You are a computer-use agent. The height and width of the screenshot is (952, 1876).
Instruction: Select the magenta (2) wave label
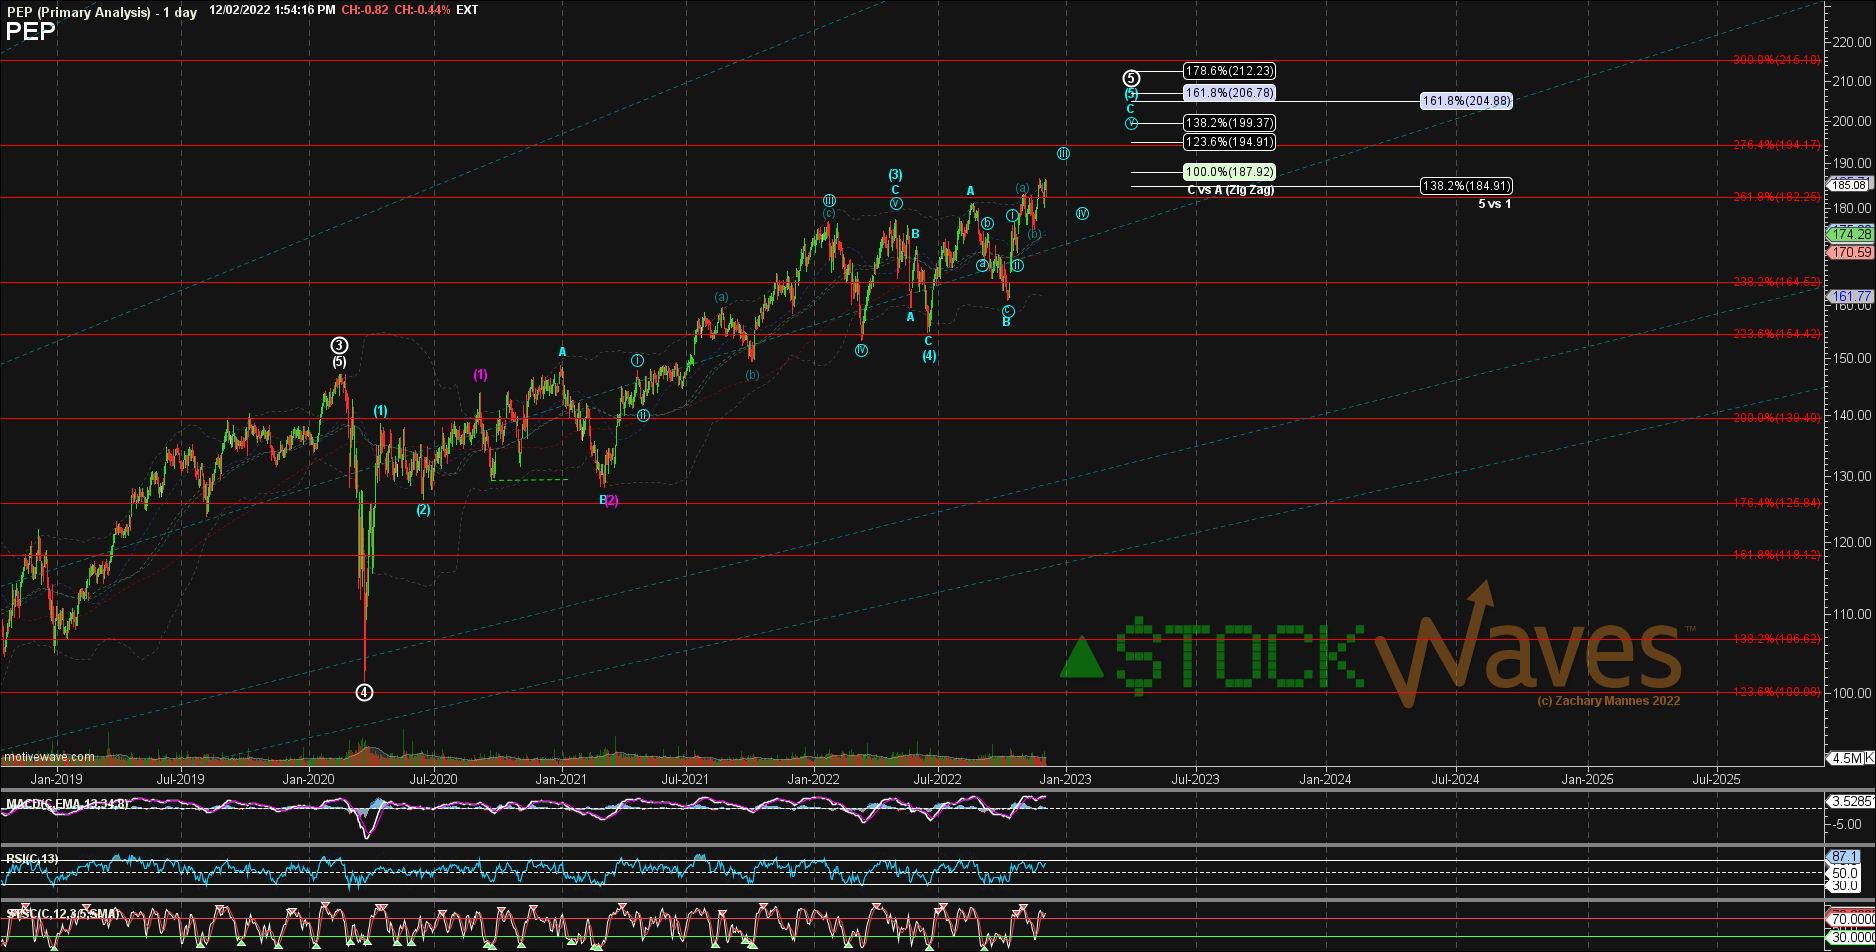pyautogui.click(x=611, y=501)
